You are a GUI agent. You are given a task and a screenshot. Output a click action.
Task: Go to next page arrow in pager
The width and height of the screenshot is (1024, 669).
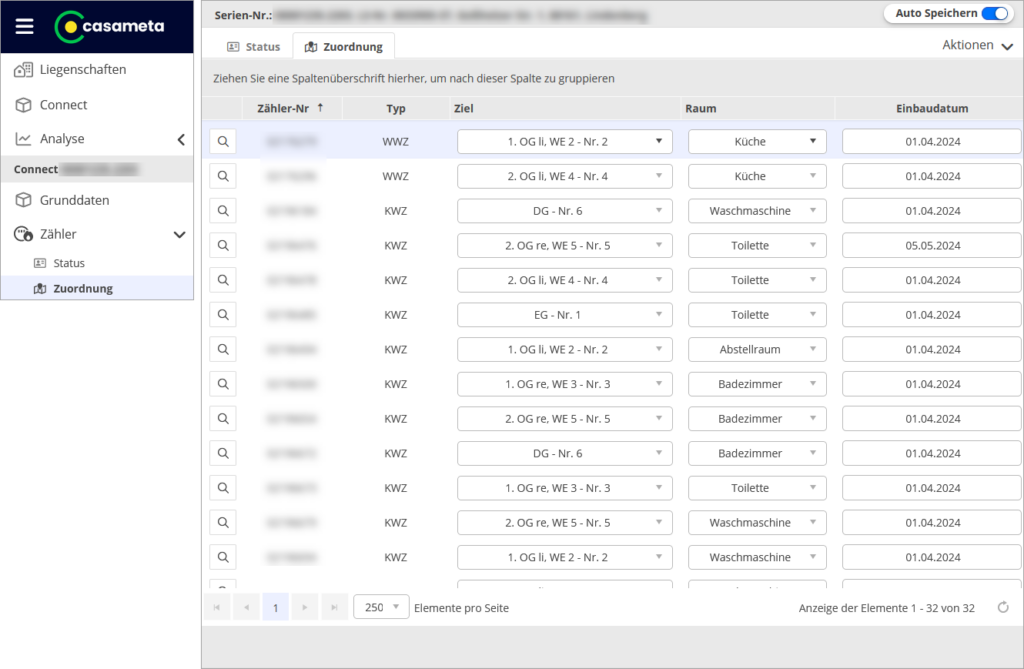306,608
